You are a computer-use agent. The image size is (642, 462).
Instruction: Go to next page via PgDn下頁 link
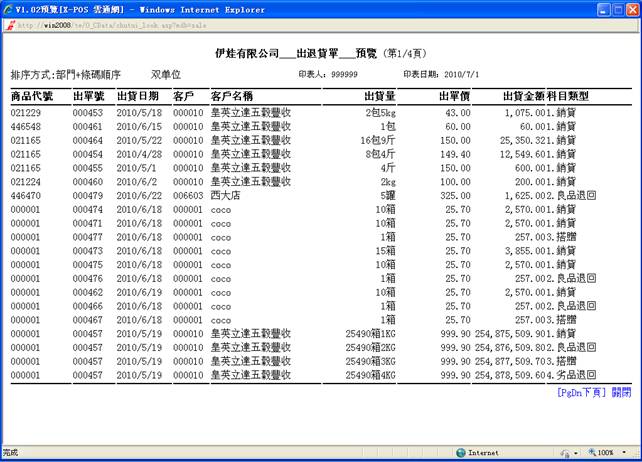582,393
